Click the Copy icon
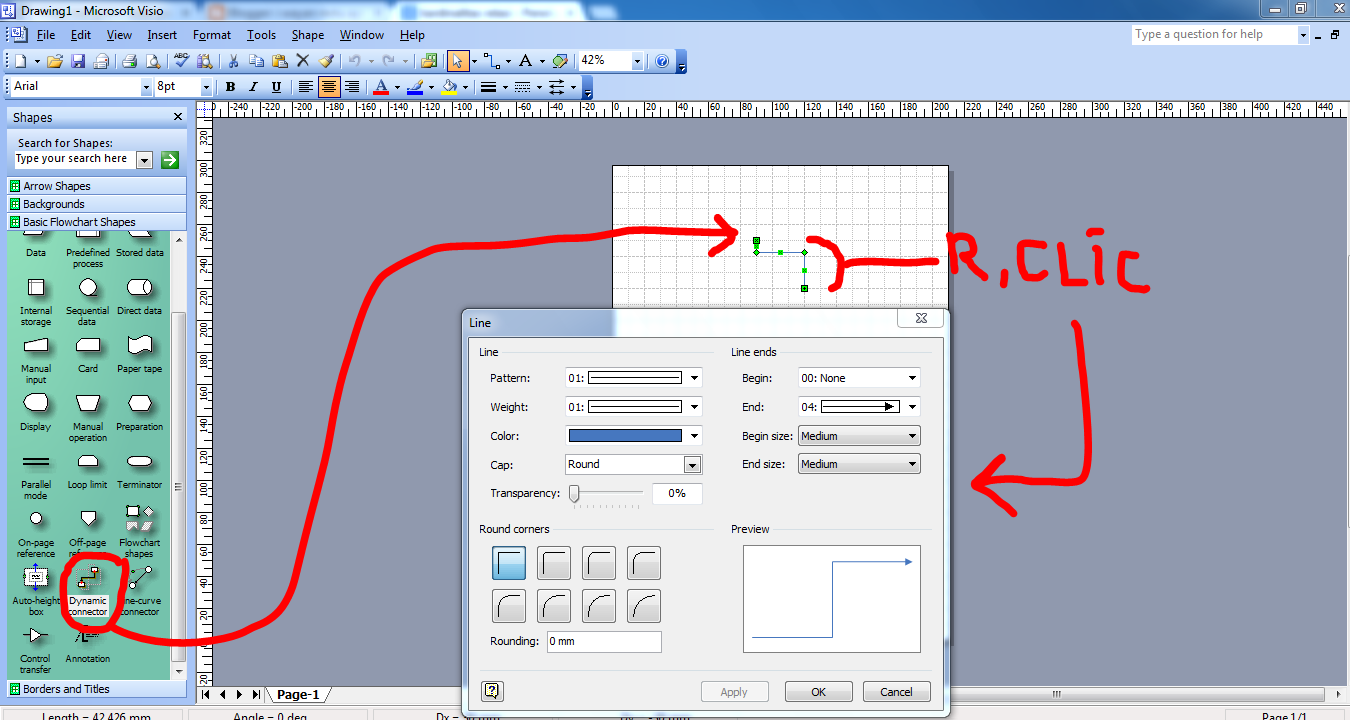The width and height of the screenshot is (1350, 720). (257, 61)
